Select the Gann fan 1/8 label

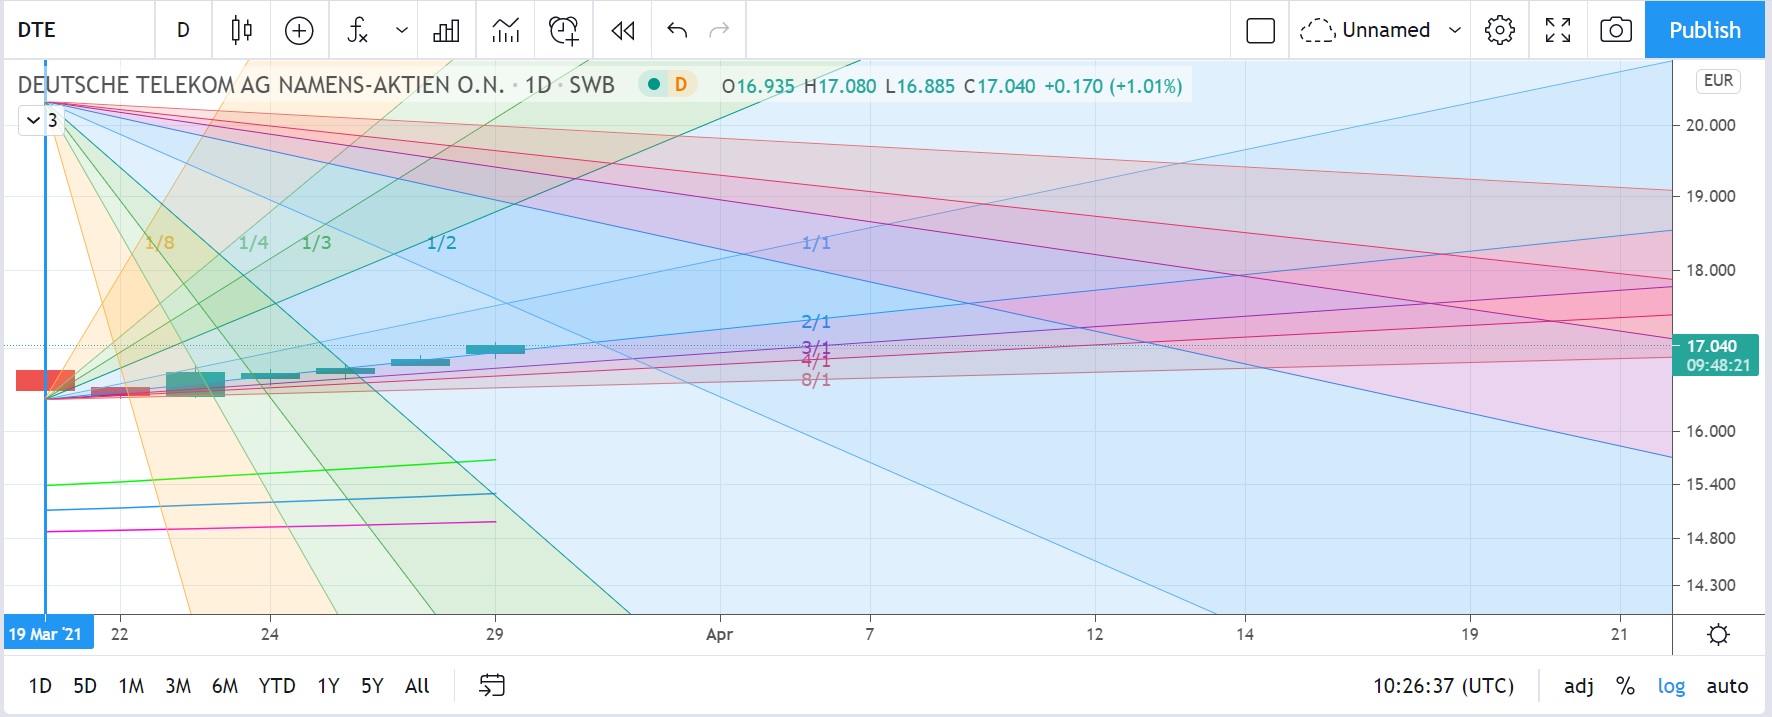click(x=159, y=243)
